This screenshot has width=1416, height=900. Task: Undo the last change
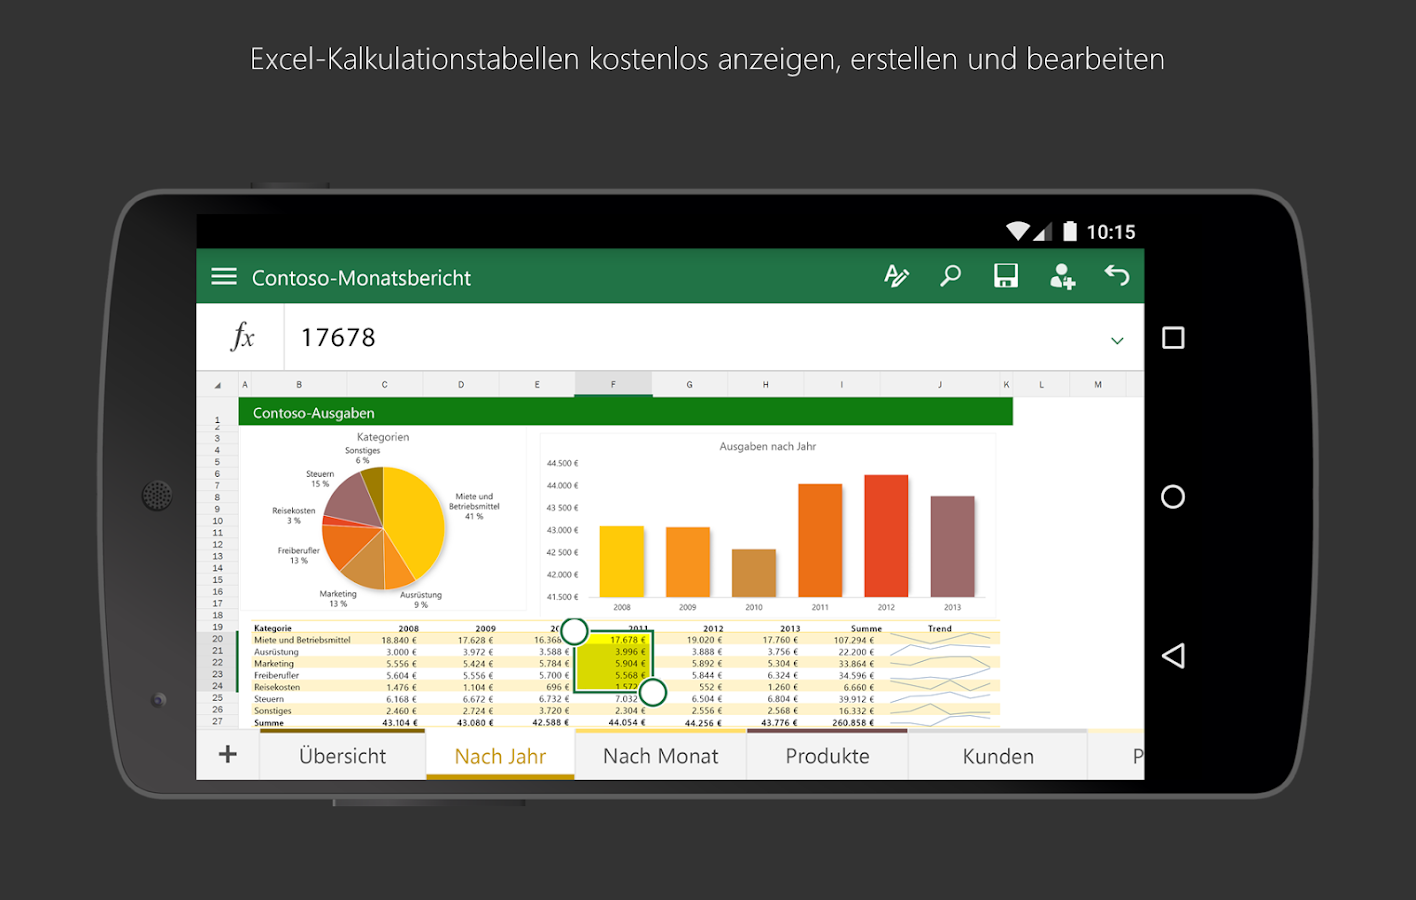[1117, 276]
